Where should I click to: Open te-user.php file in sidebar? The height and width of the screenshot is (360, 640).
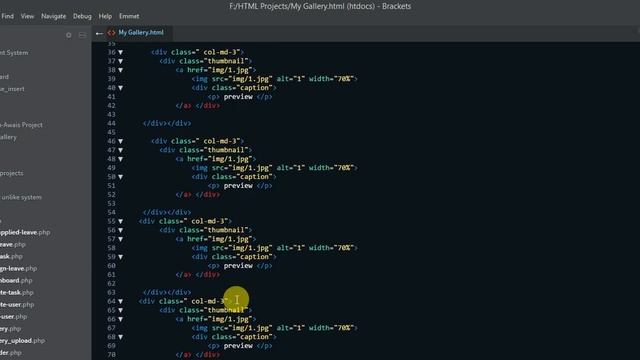(x=17, y=304)
